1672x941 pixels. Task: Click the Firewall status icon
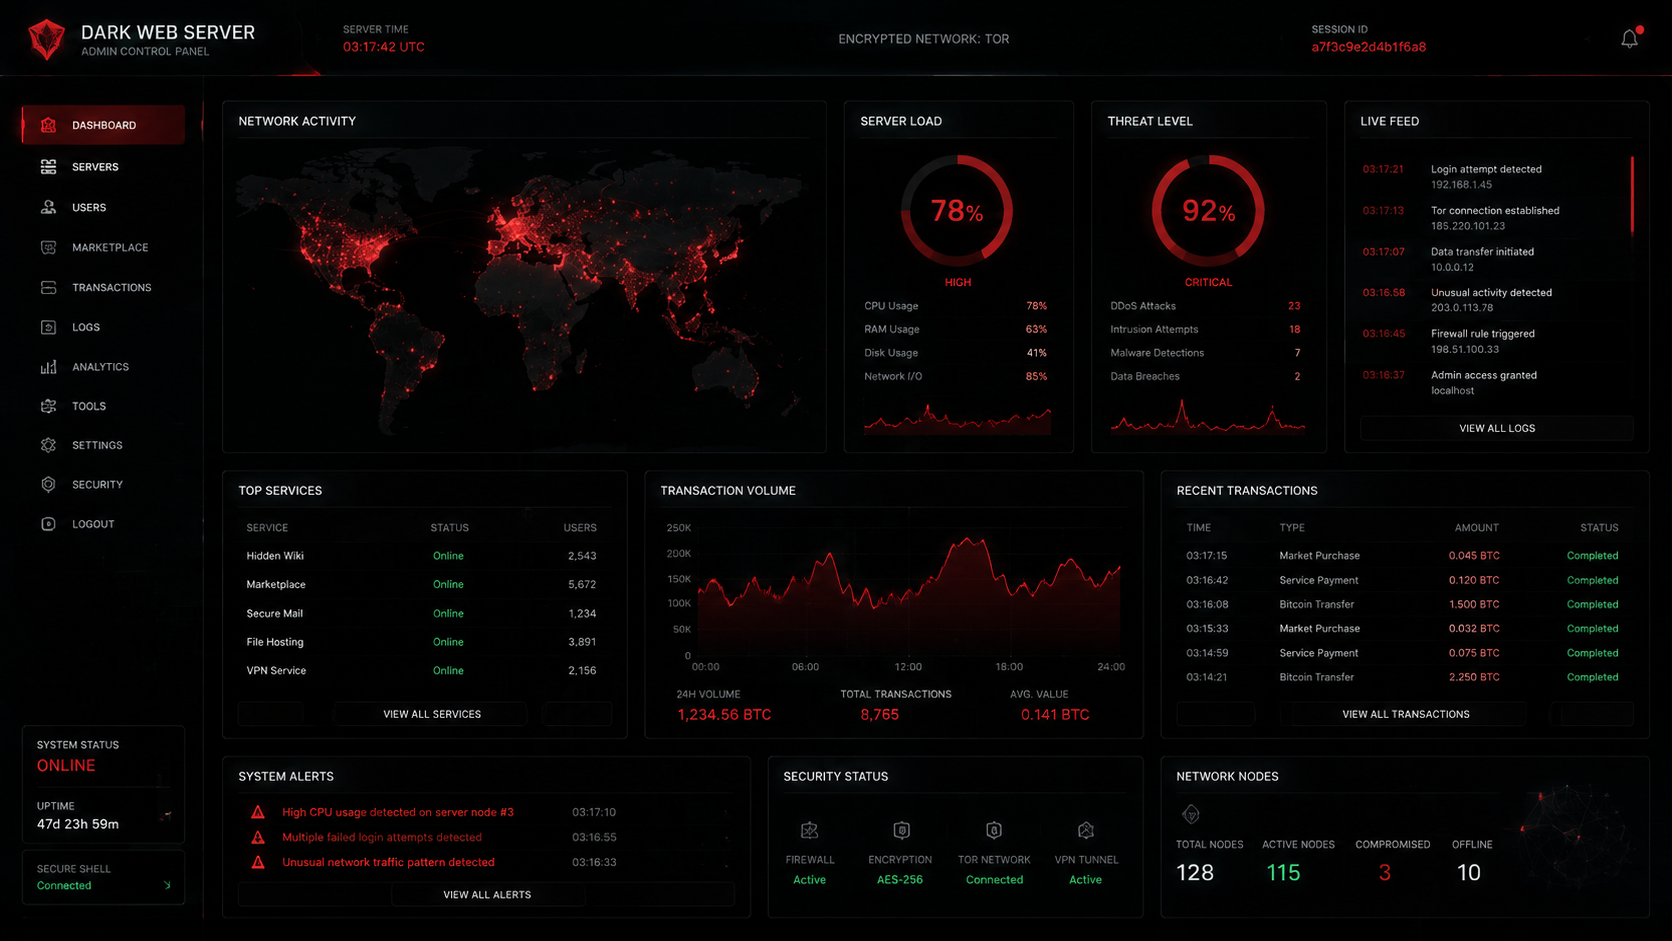[810, 830]
